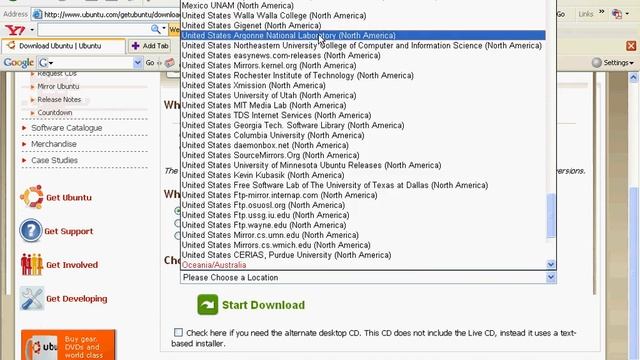Click the Add Tab button
640x360 pixels.
tap(150, 46)
